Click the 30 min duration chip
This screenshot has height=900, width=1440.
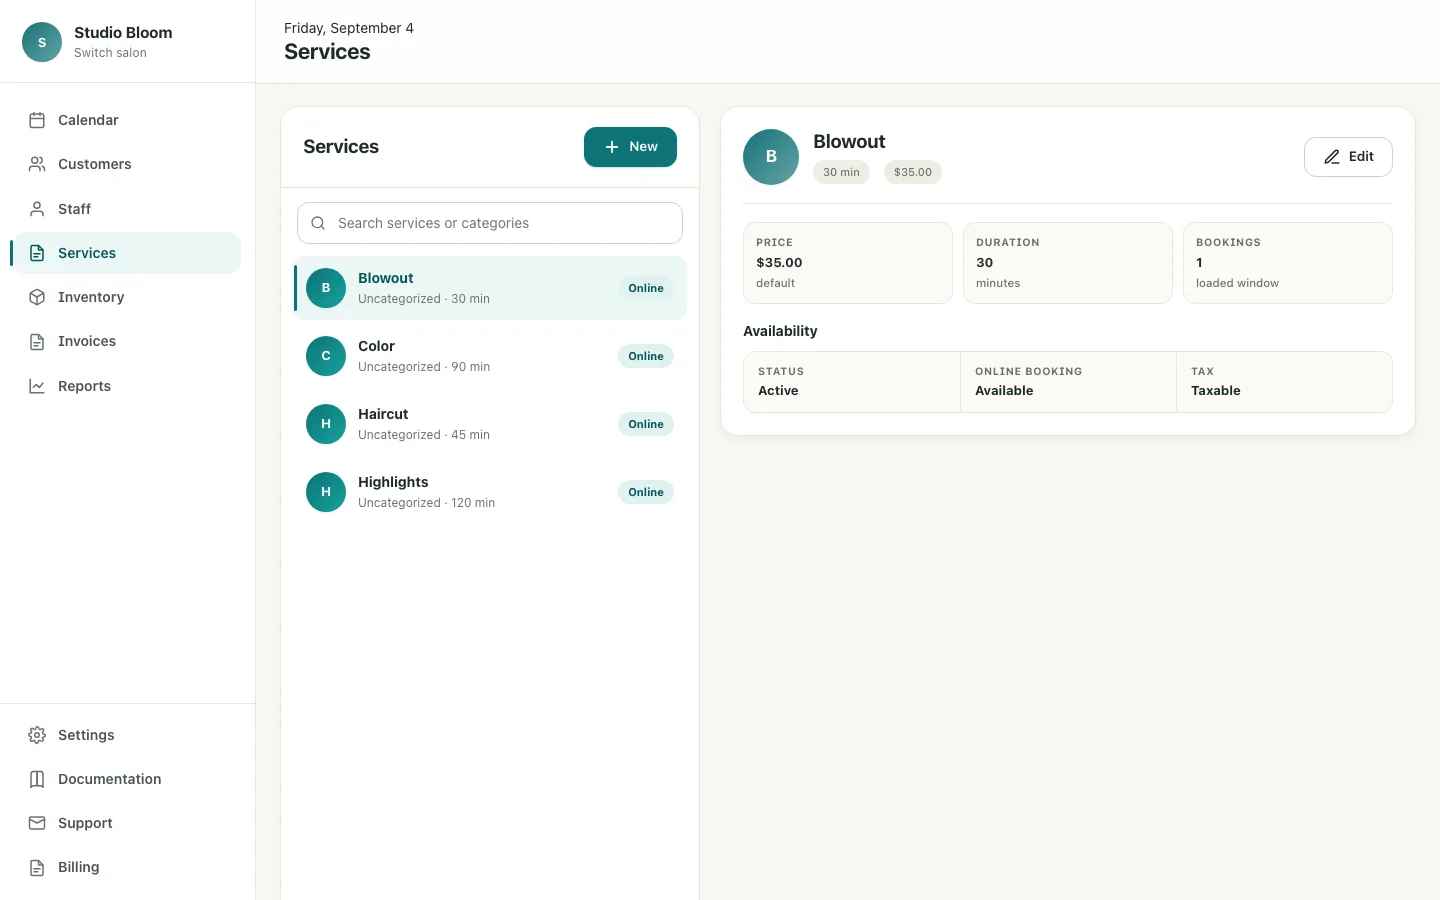841,172
